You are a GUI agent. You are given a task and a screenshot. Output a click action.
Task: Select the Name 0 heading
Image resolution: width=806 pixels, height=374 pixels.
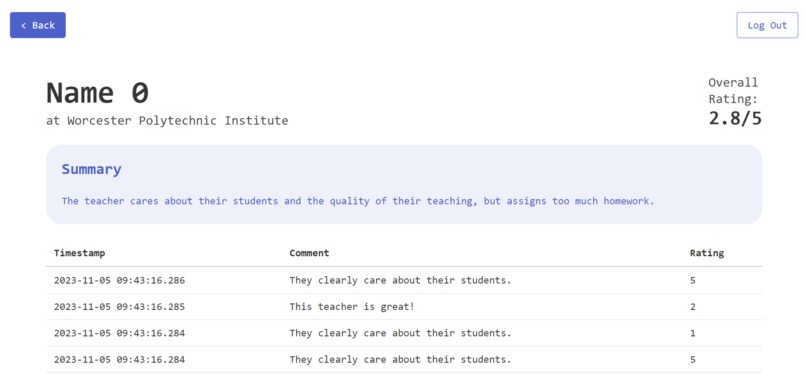98,94
